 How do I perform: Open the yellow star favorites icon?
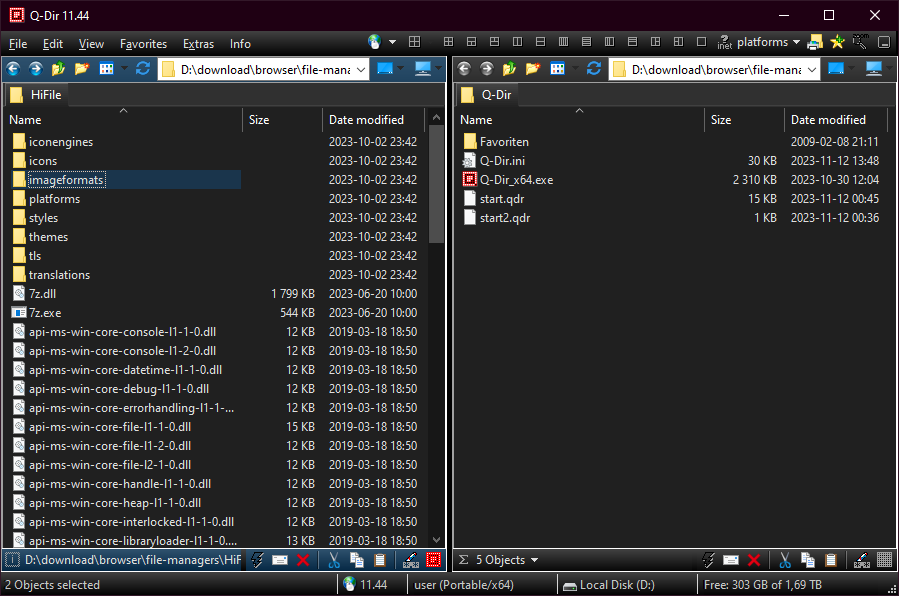click(x=838, y=42)
